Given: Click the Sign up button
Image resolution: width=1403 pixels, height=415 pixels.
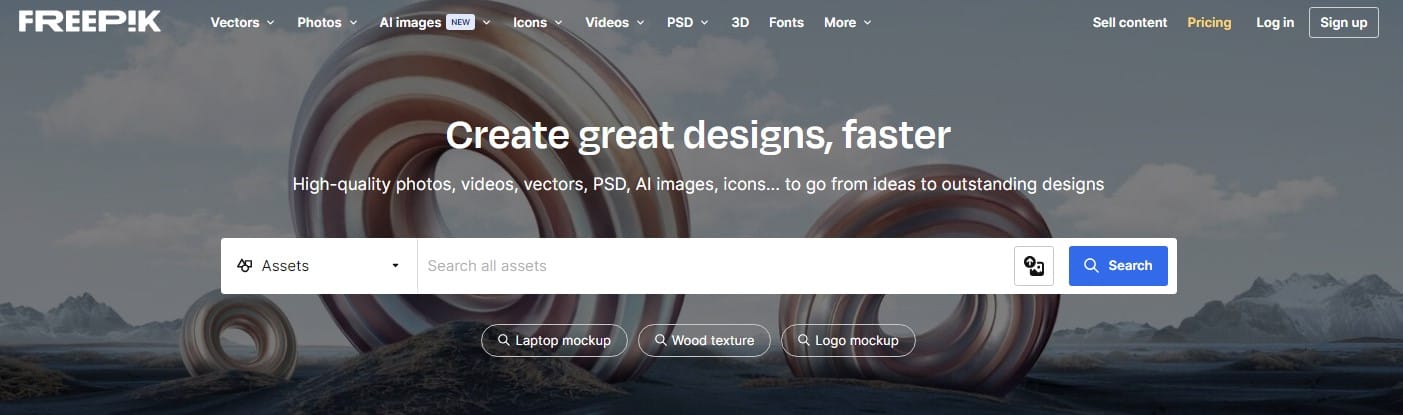Looking at the screenshot, I should [x=1343, y=22].
